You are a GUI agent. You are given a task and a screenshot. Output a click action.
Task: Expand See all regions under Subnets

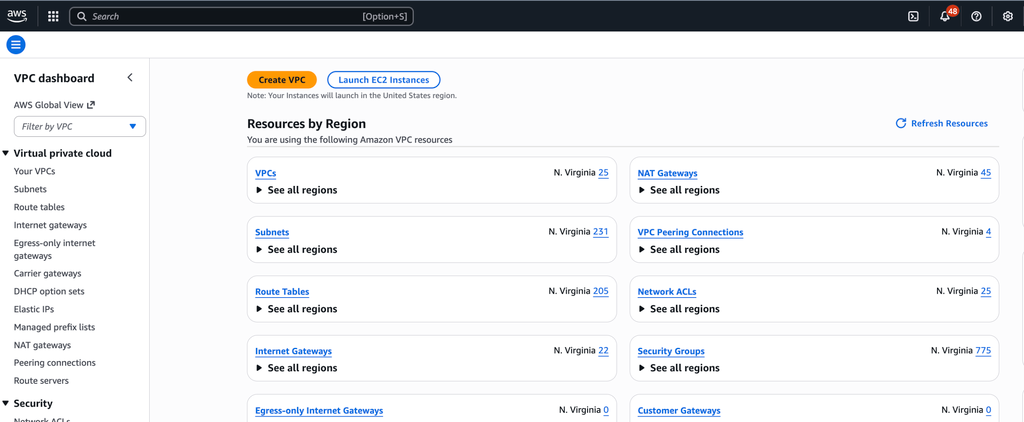[297, 250]
